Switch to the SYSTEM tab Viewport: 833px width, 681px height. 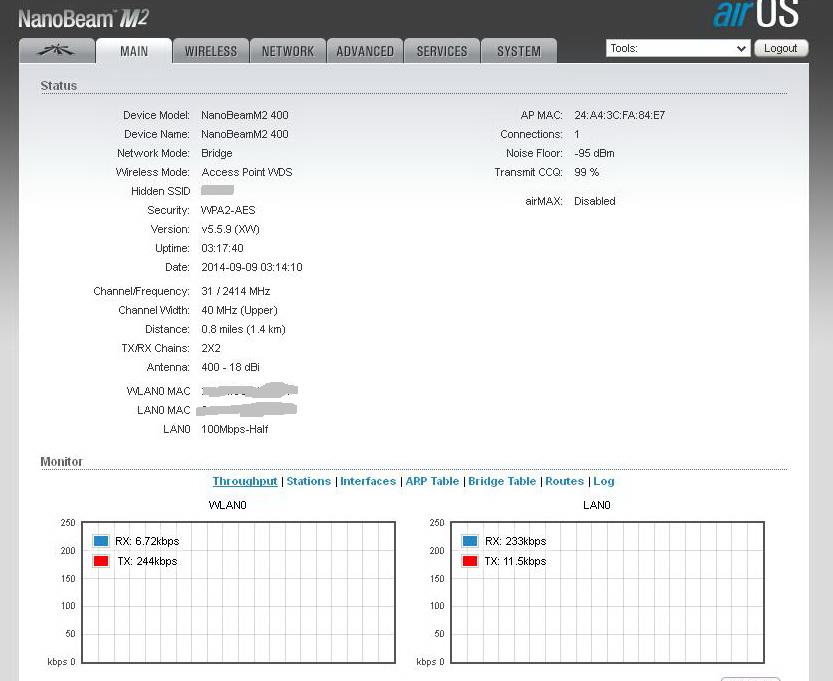coord(519,51)
